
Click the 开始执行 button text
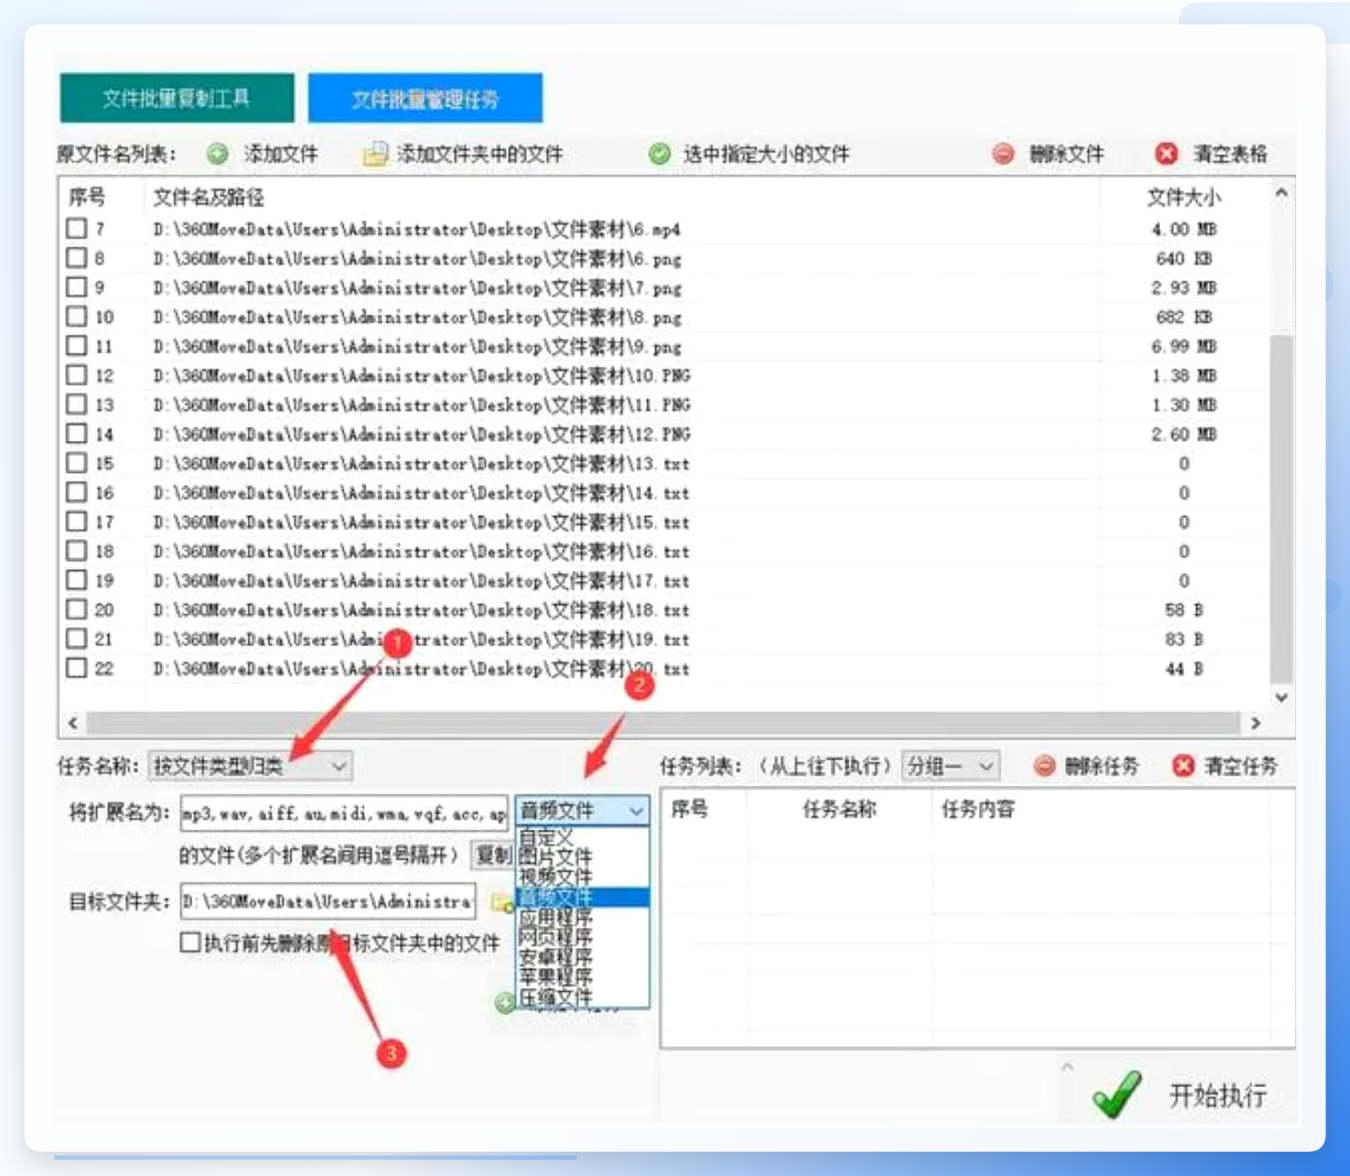click(x=1218, y=1095)
